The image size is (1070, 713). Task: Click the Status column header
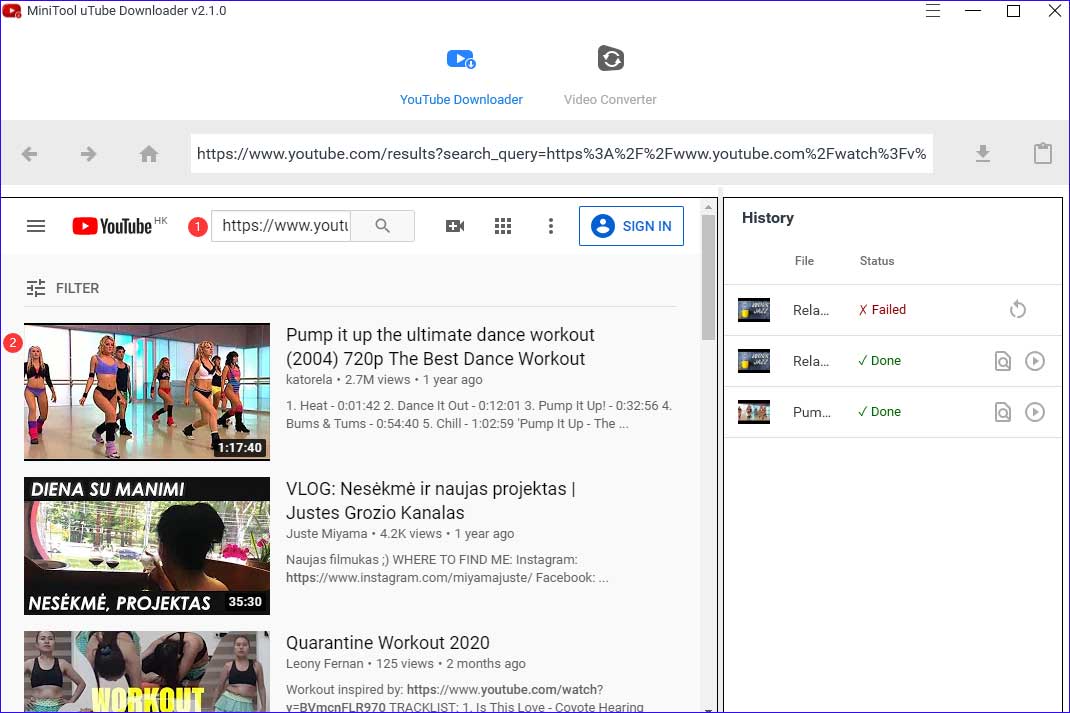tap(877, 261)
